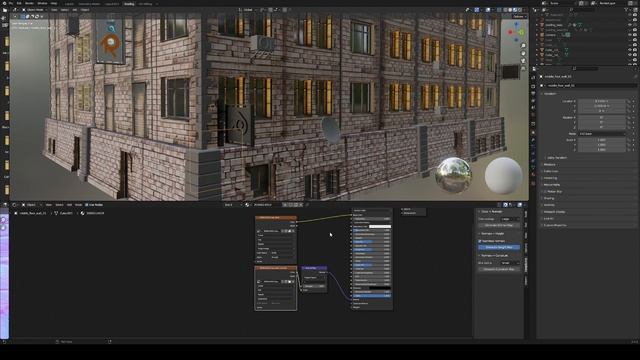Open the Material properties tab
The width and height of the screenshot is (640, 360).
tap(533, 175)
